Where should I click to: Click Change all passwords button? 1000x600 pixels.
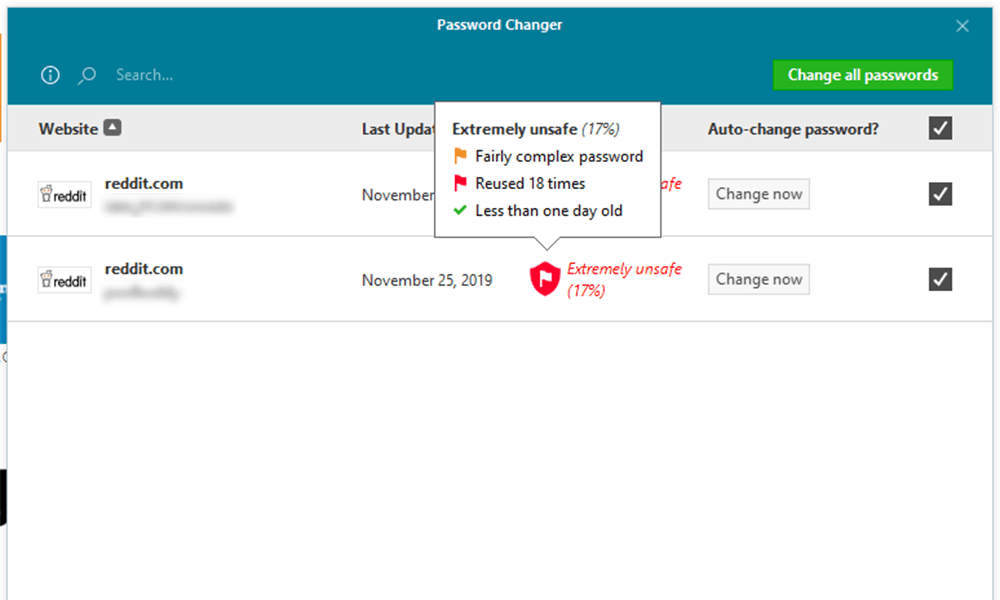pyautogui.click(x=863, y=75)
